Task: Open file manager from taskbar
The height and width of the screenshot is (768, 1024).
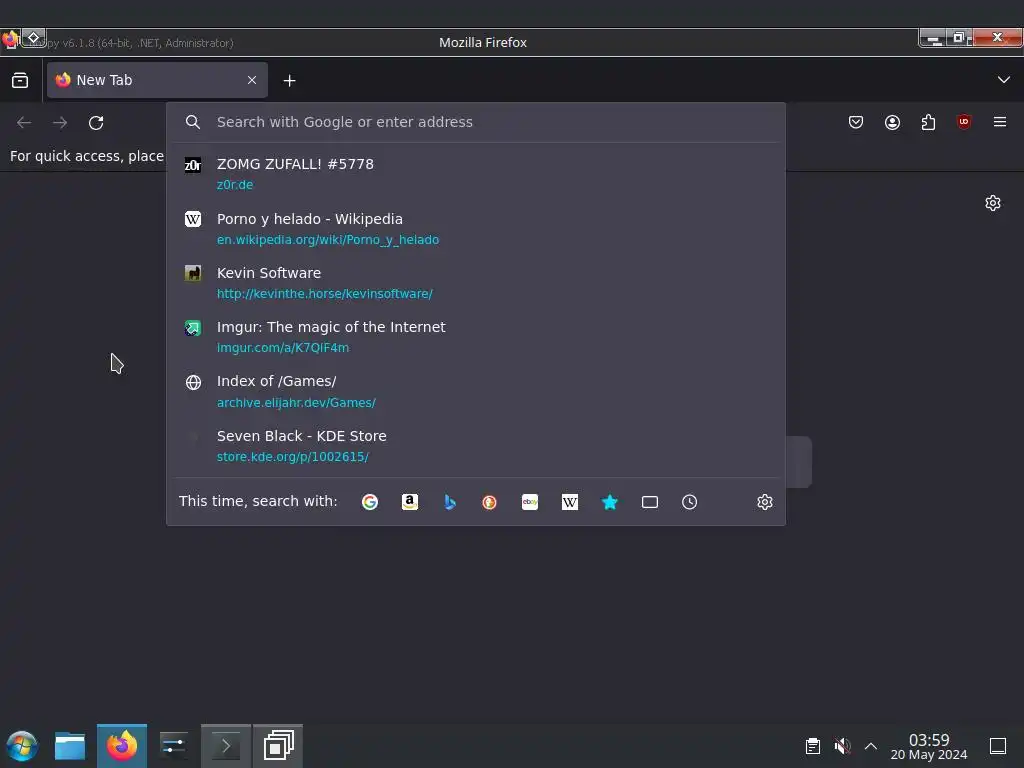Action: pyautogui.click(x=70, y=746)
